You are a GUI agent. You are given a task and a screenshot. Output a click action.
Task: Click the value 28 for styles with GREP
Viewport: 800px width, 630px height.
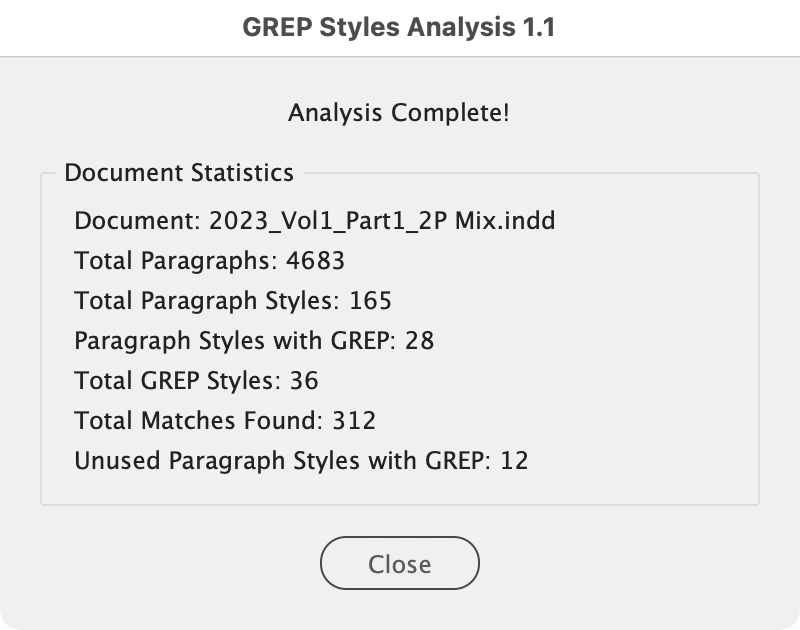[420, 340]
